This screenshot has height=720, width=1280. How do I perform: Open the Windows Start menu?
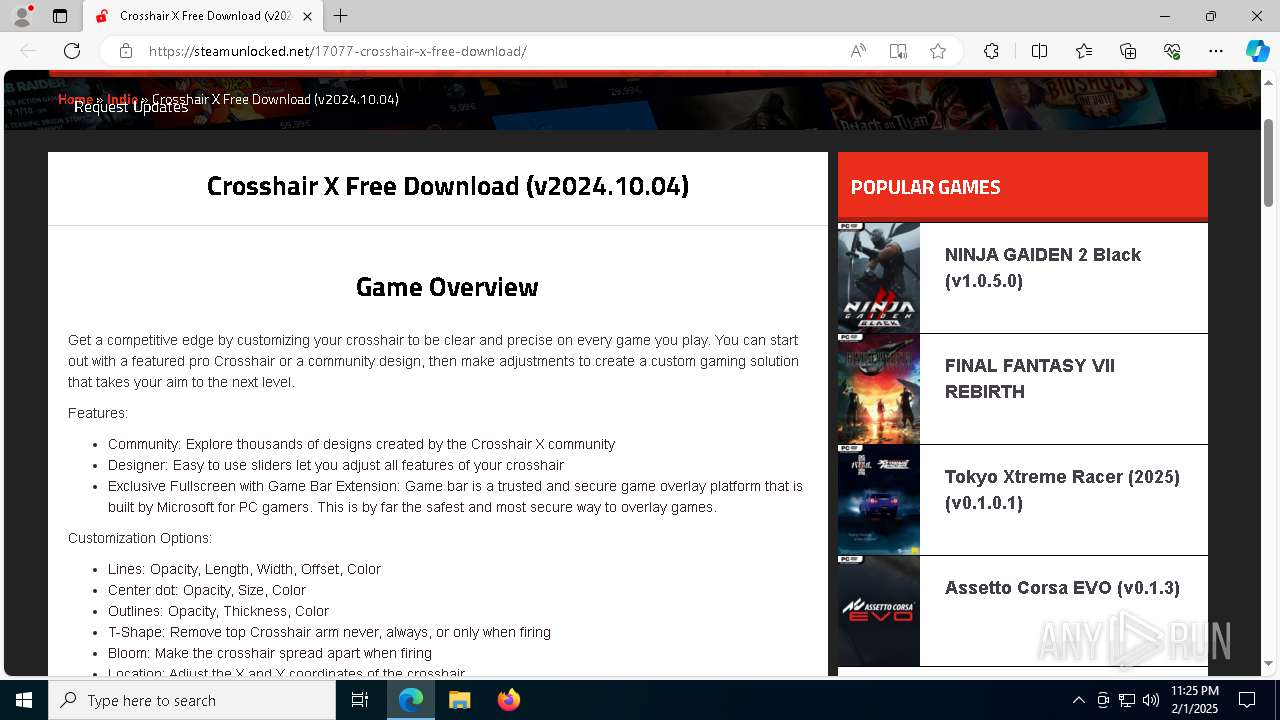[x=24, y=700]
